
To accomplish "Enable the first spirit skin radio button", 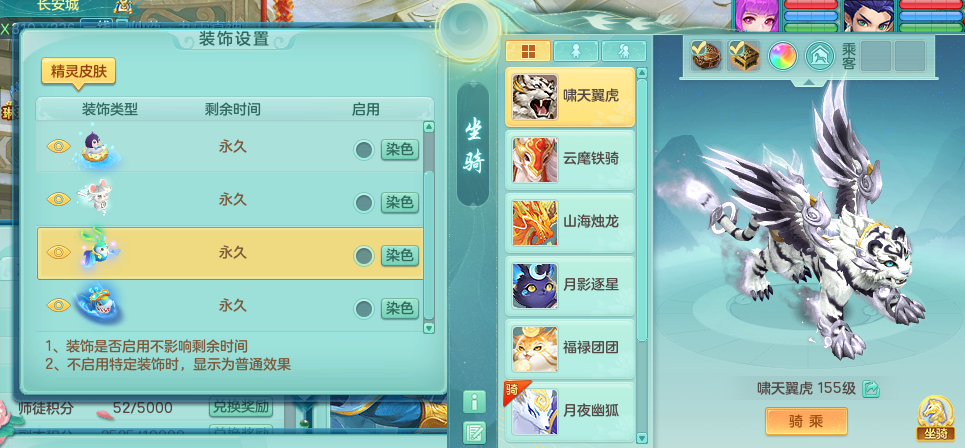I will 364,150.
